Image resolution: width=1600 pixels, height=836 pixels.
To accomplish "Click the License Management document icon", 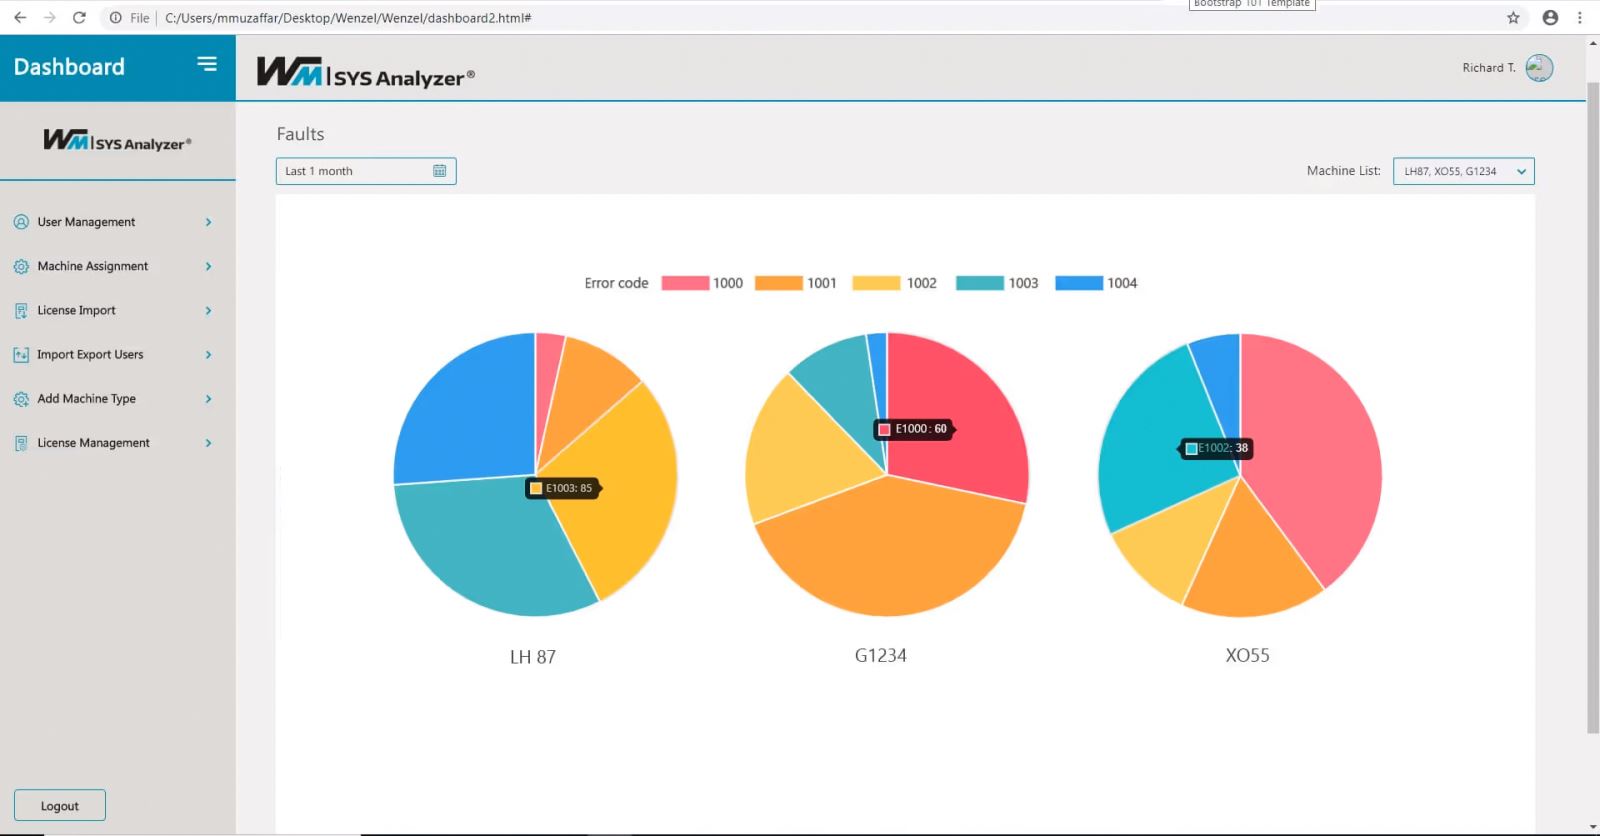I will tap(21, 443).
